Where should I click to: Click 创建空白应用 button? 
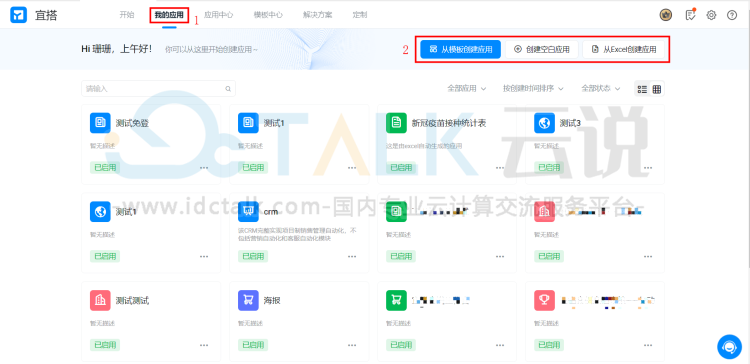pos(542,49)
